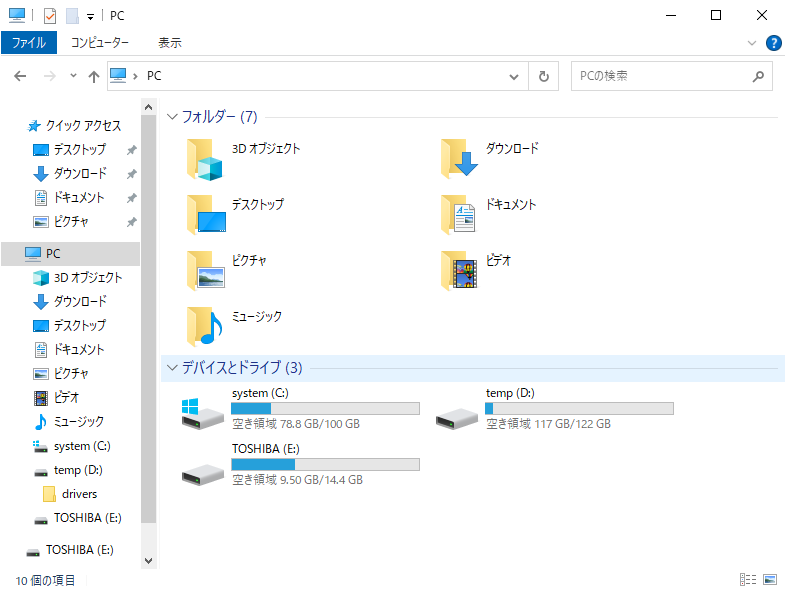Select the TOSHIBA (E:) drive icon in main pane

pyautogui.click(x=203, y=474)
